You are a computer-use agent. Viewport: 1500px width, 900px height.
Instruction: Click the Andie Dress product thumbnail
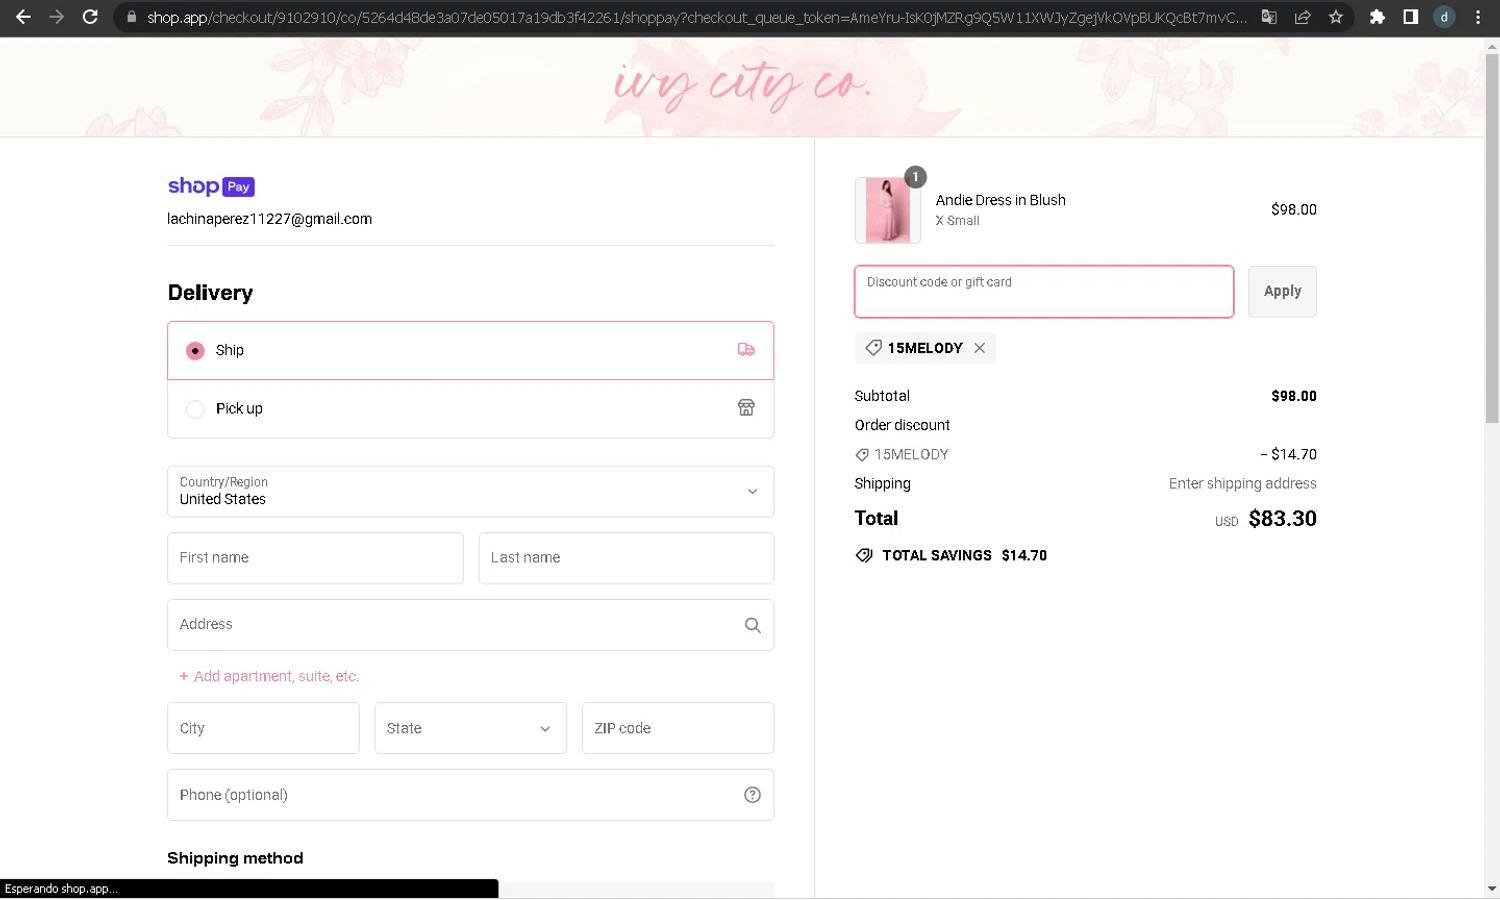pyautogui.click(x=888, y=210)
